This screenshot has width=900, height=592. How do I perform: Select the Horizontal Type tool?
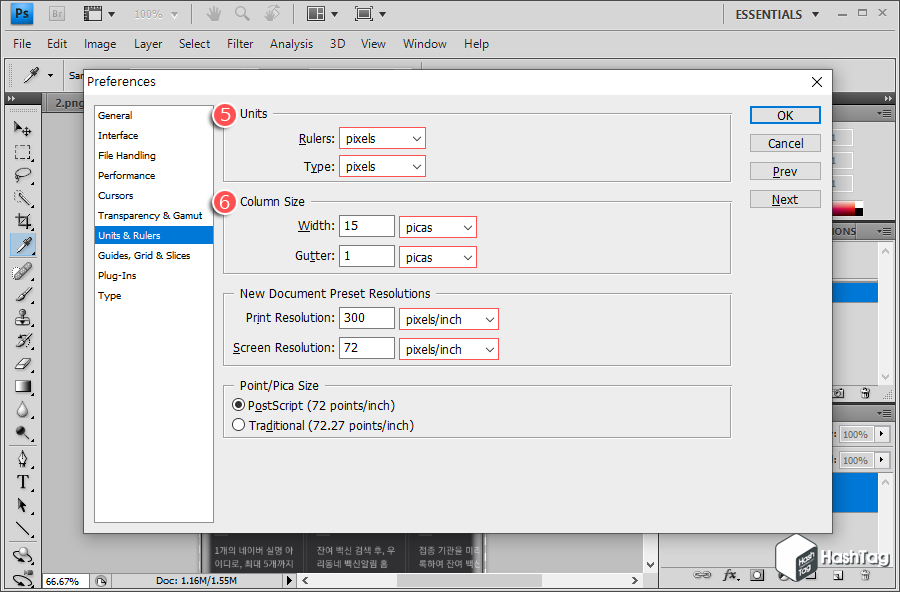click(x=22, y=482)
